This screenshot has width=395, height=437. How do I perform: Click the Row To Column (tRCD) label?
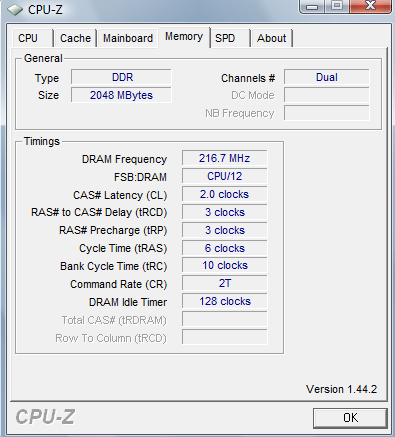click(x=111, y=339)
